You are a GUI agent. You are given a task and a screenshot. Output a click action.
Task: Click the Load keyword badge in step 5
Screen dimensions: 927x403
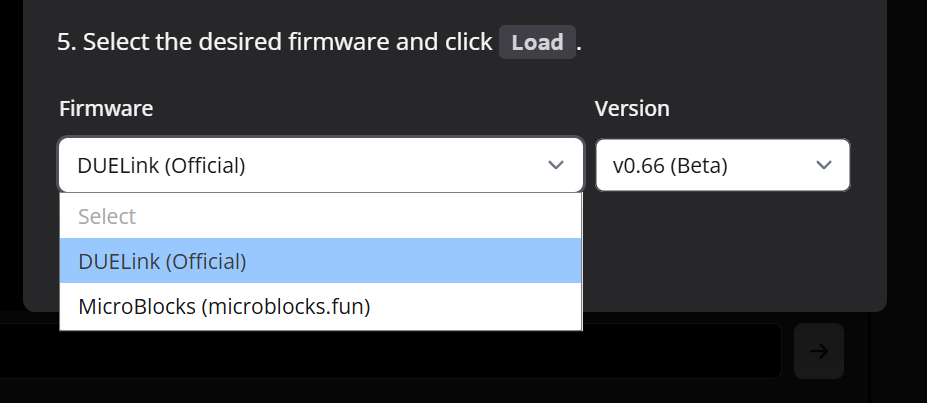[537, 43]
